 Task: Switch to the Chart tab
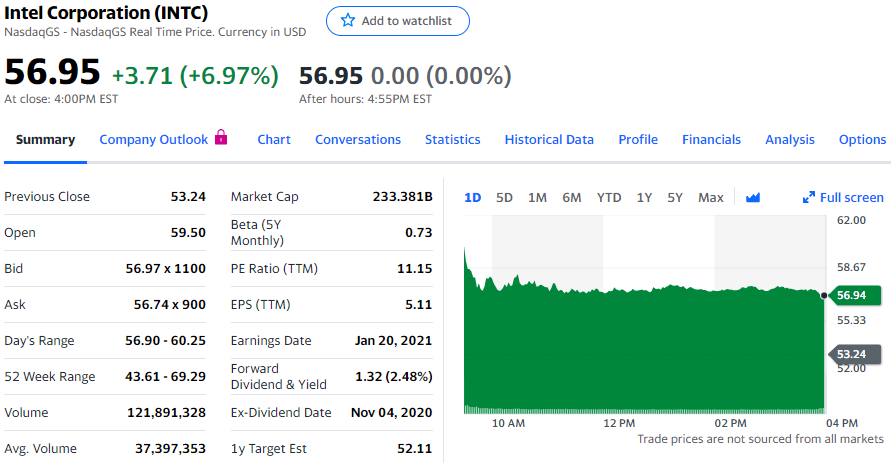(x=274, y=140)
